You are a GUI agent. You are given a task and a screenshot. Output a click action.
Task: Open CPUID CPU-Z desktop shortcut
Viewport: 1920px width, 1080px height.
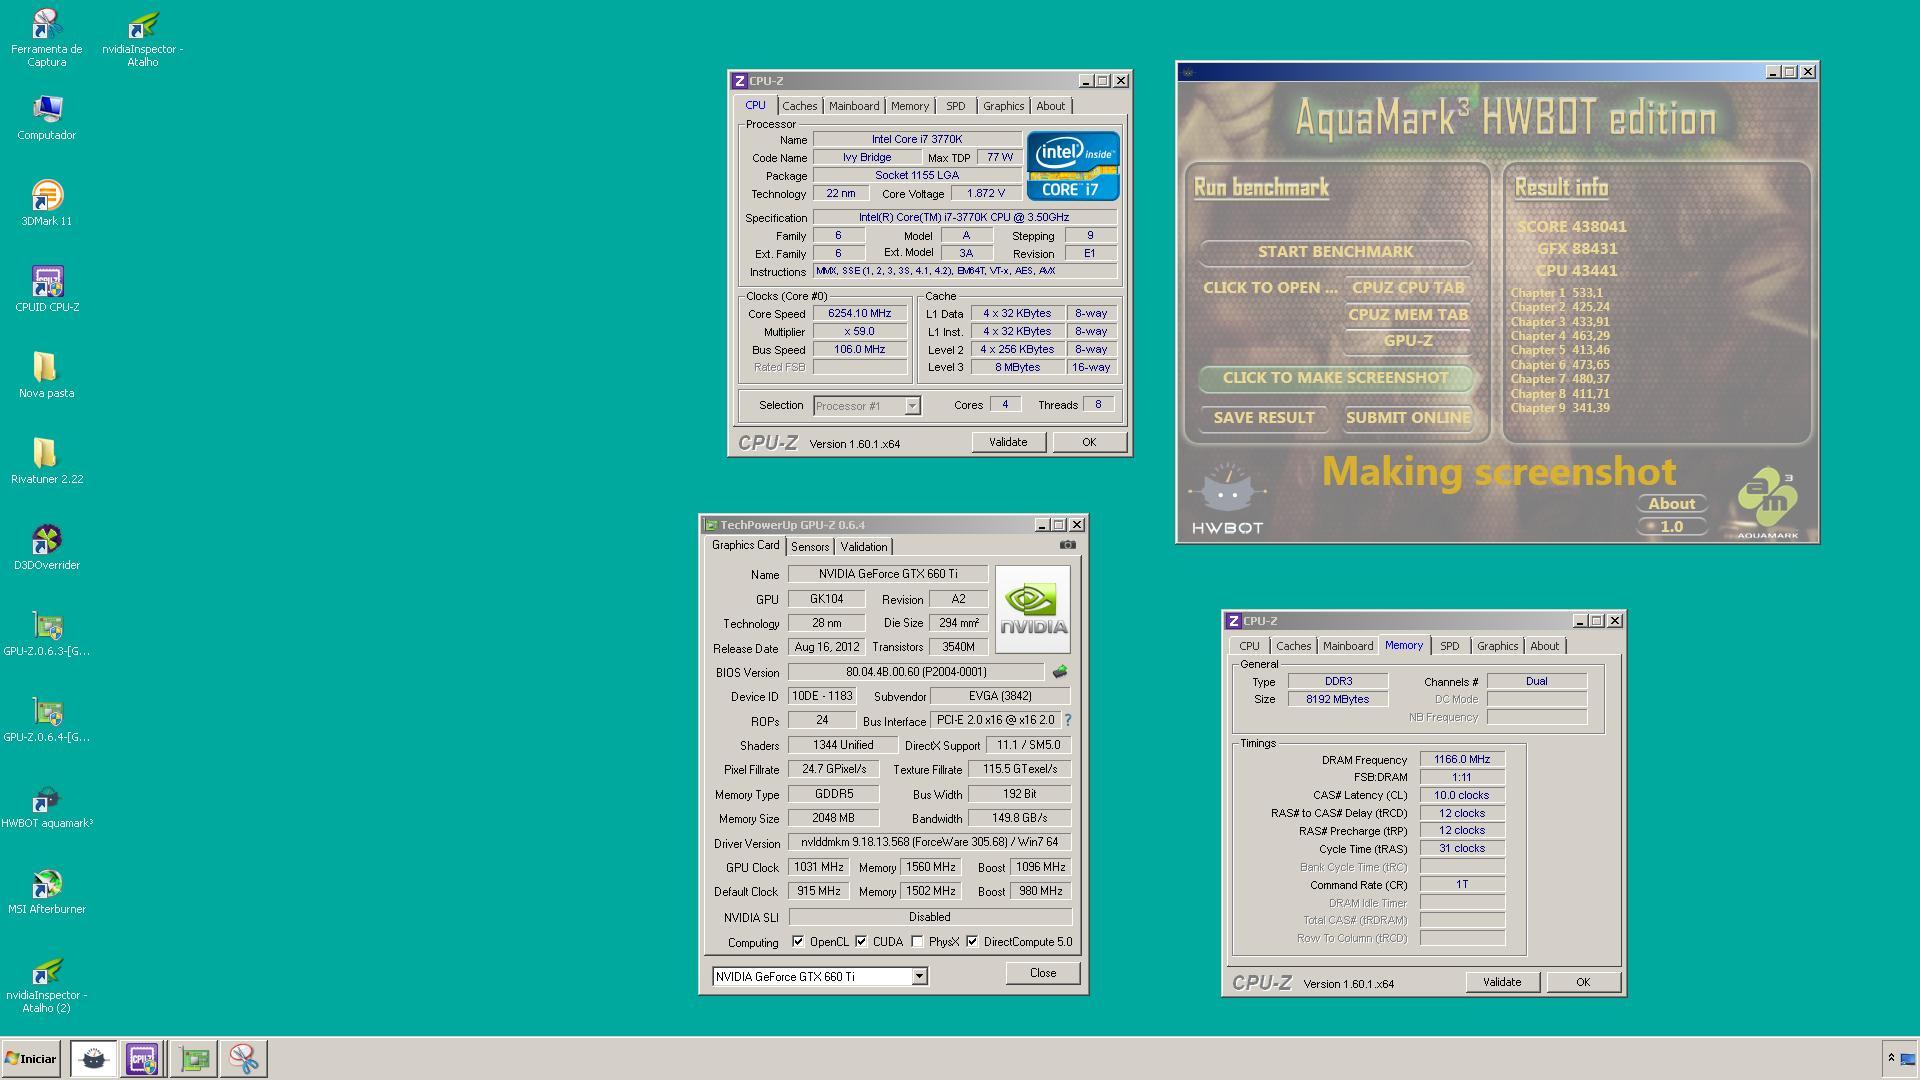46,289
